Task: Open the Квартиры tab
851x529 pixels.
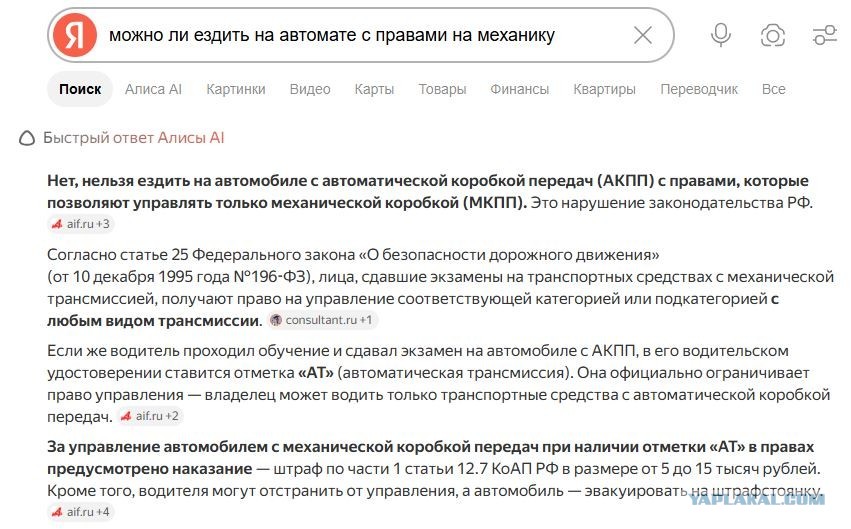Action: pyautogui.click(x=604, y=89)
